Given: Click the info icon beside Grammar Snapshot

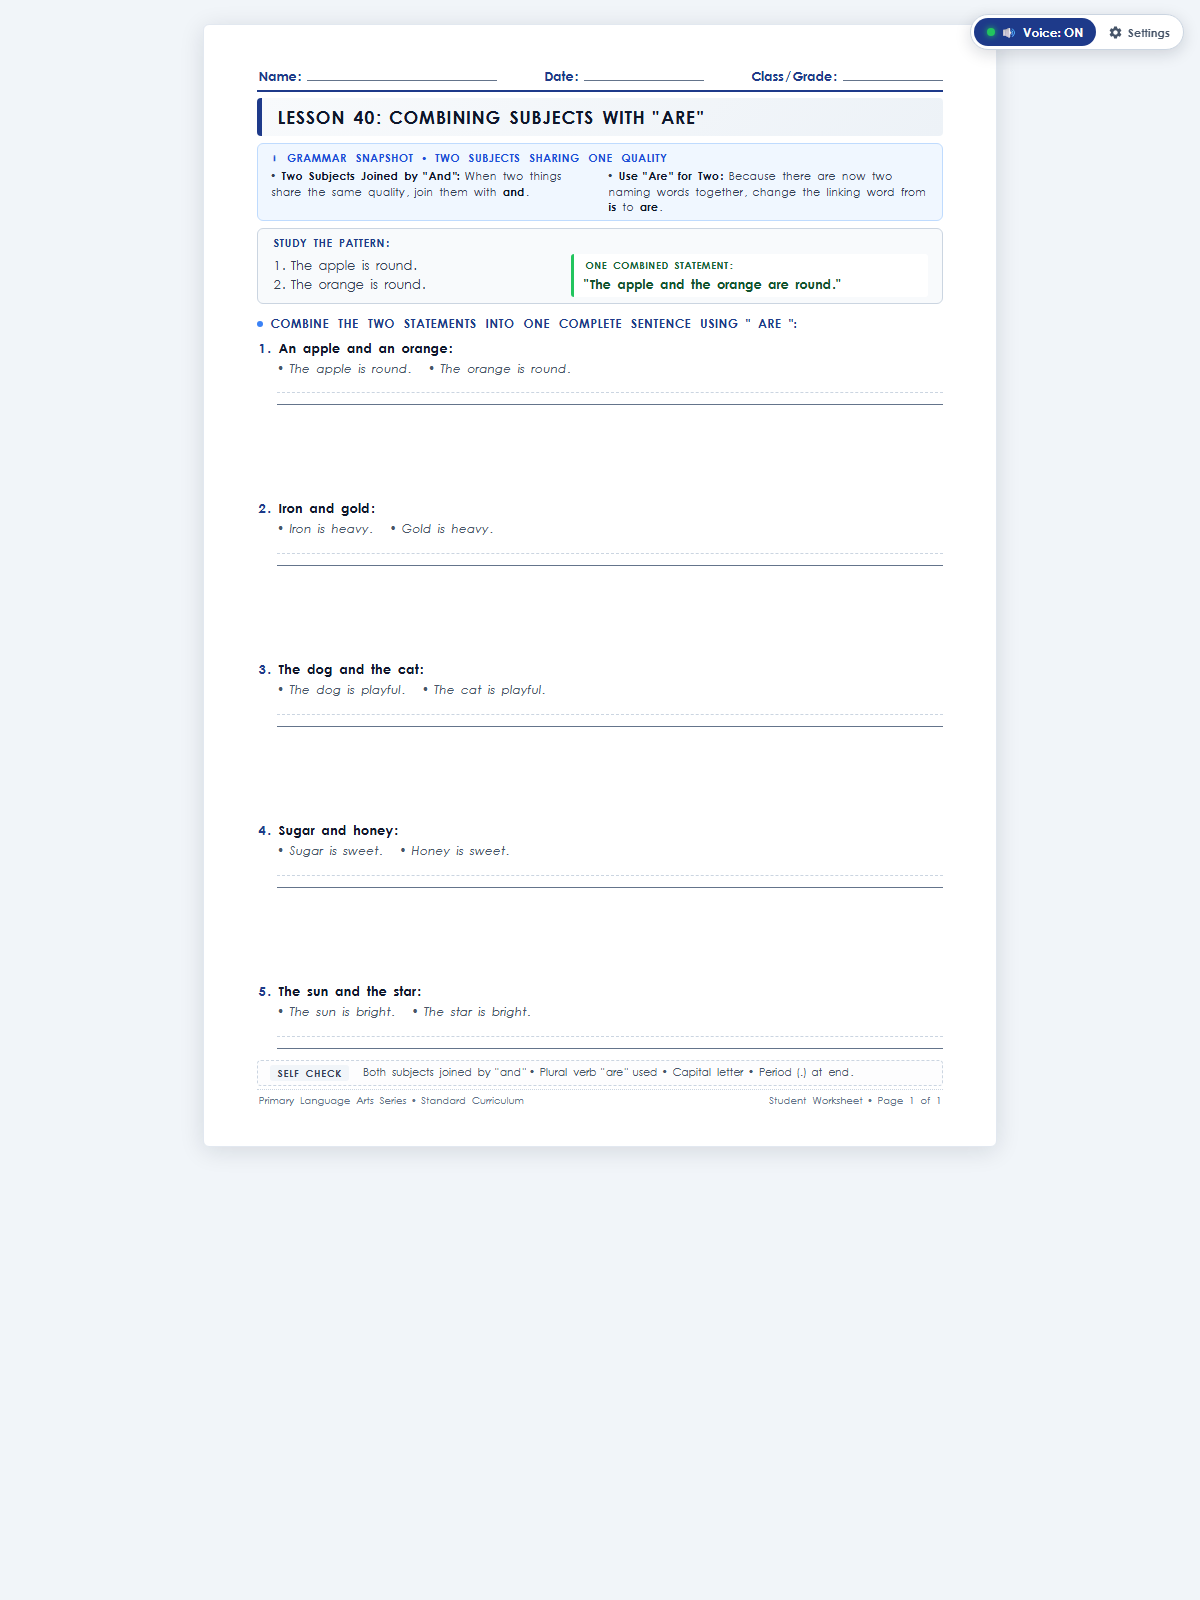Looking at the screenshot, I should (275, 158).
